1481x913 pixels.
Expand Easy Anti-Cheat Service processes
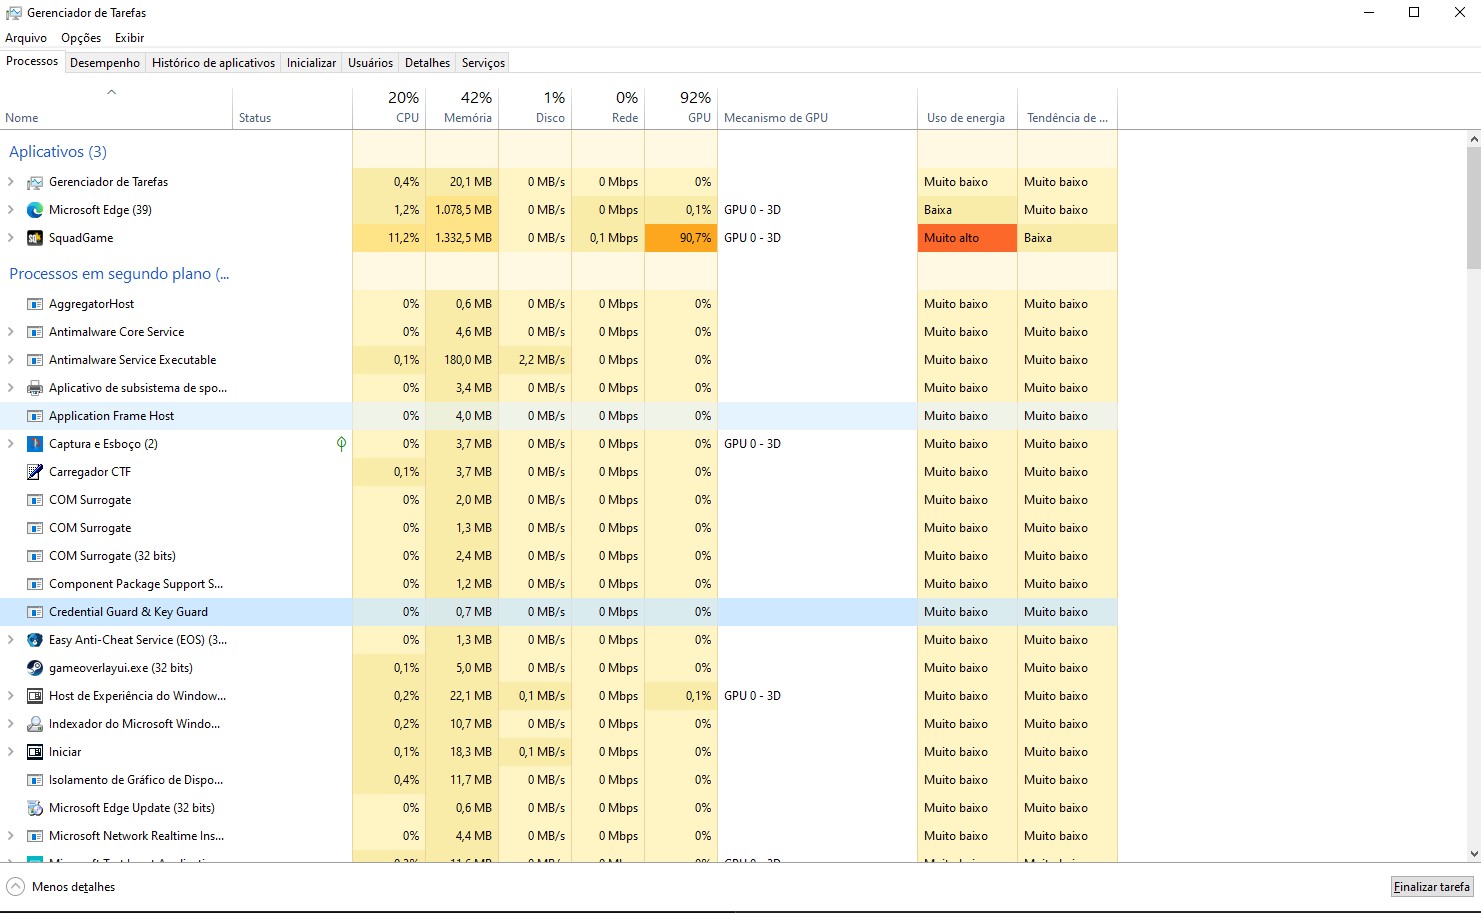coord(9,639)
